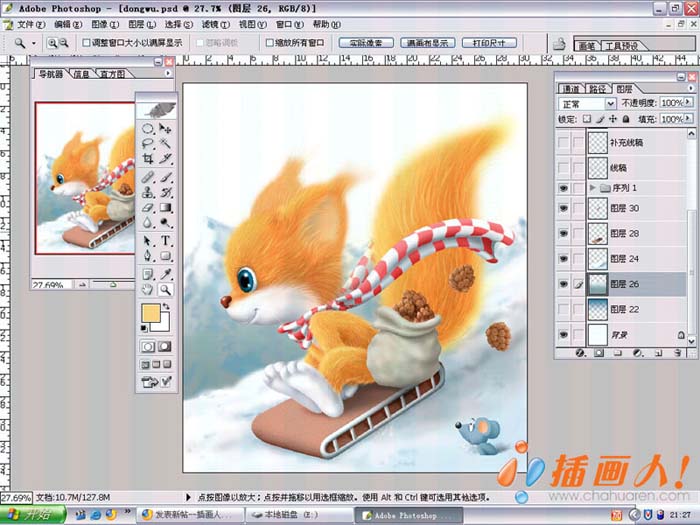The image size is (700, 525).
Task: Select the Clone Stamp tool
Action: (x=148, y=192)
